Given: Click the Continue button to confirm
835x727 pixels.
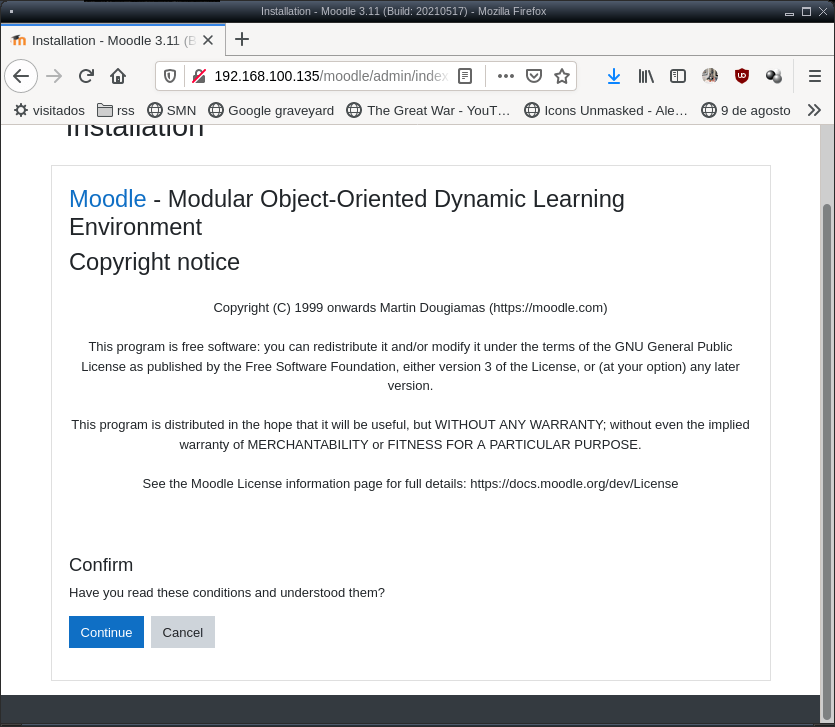Looking at the screenshot, I should point(106,632).
